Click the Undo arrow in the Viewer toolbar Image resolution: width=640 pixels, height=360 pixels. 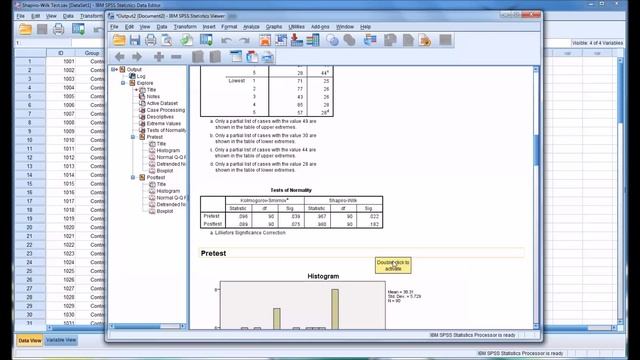point(226,40)
